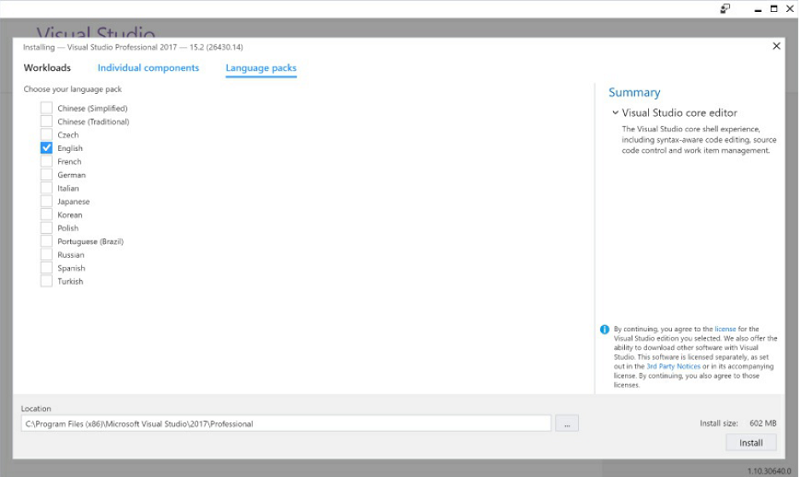
Task: Browse for install location with ellipsis button
Action: coord(567,423)
